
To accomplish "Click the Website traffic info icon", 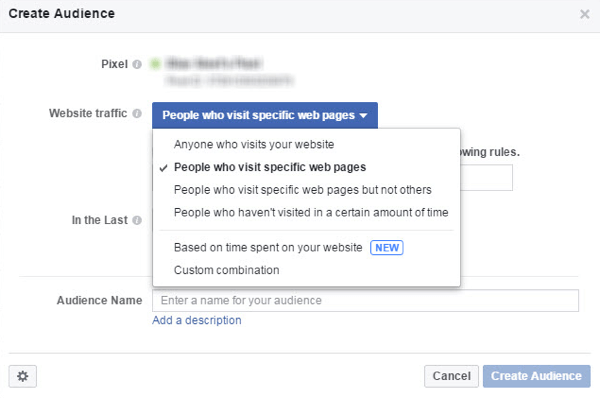I will (137, 114).
